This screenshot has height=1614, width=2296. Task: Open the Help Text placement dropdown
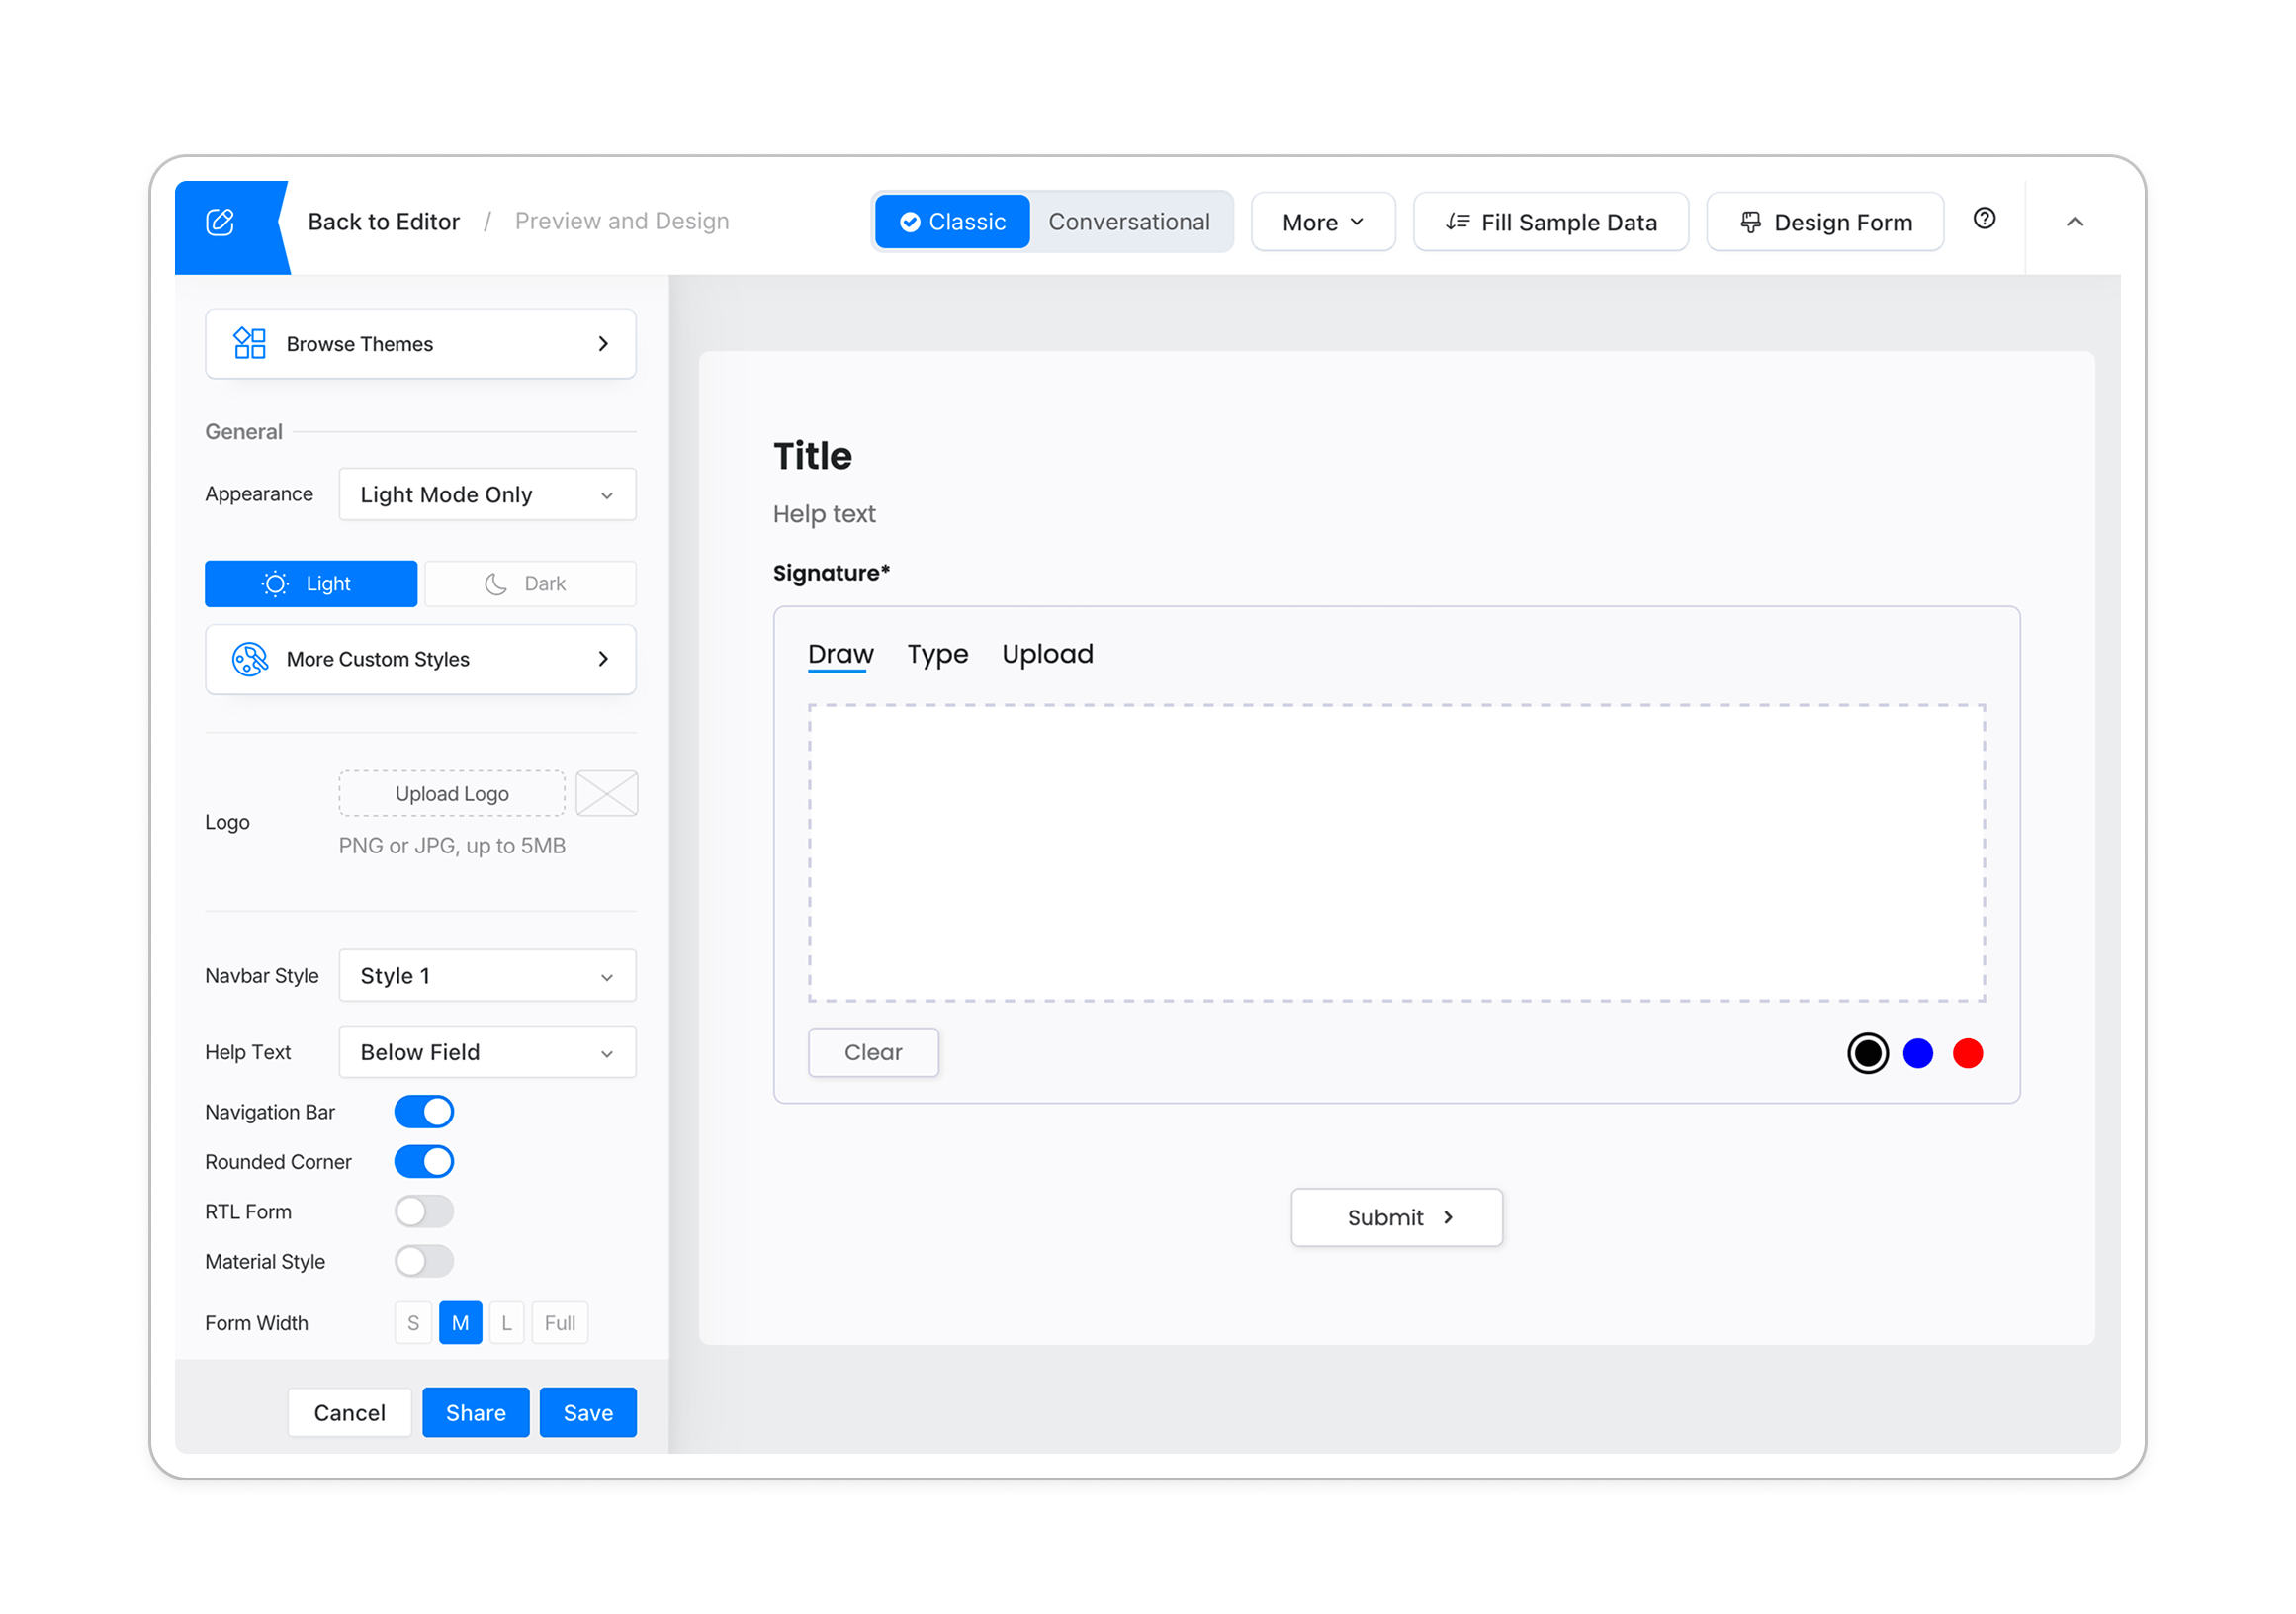tap(487, 1051)
